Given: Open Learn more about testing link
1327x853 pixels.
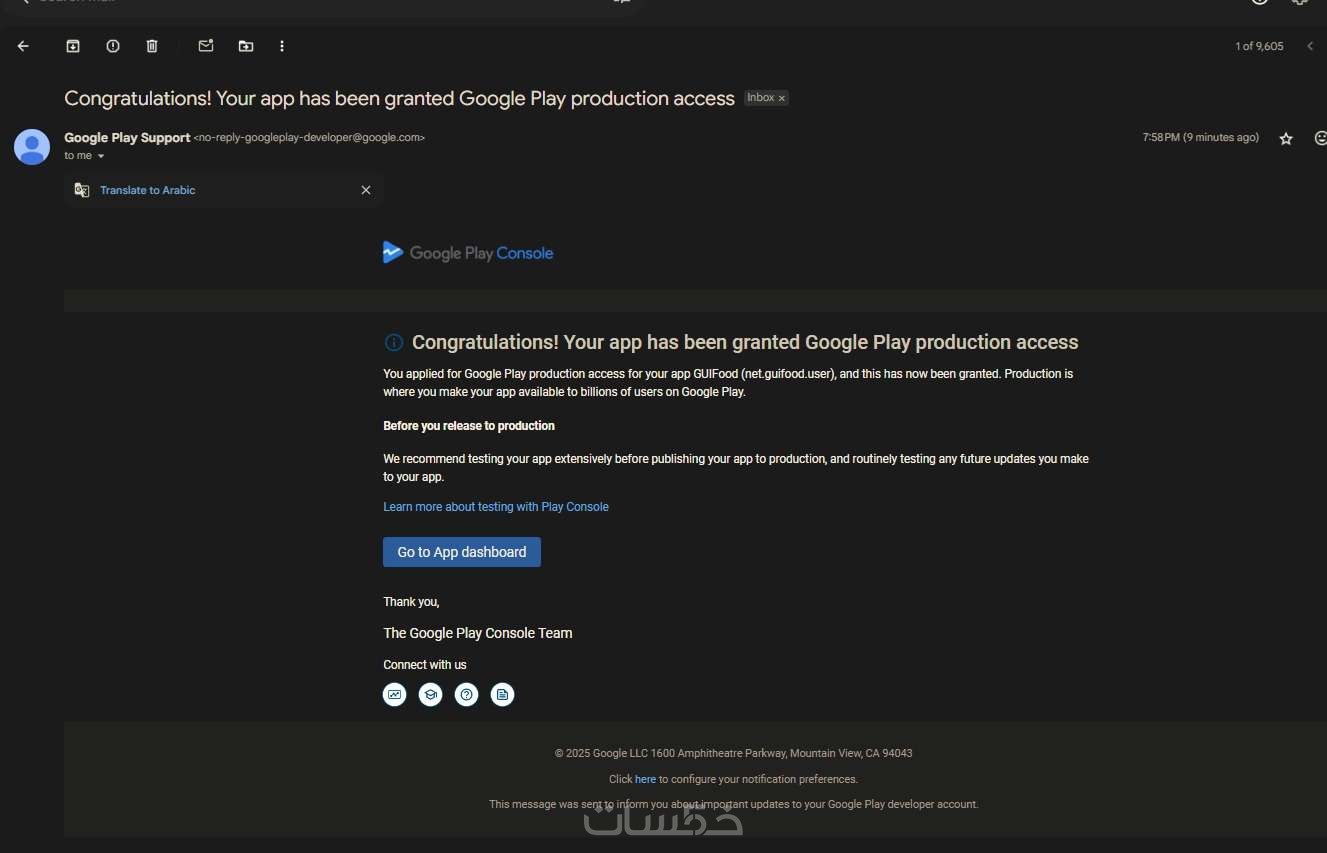Looking at the screenshot, I should click(x=496, y=507).
